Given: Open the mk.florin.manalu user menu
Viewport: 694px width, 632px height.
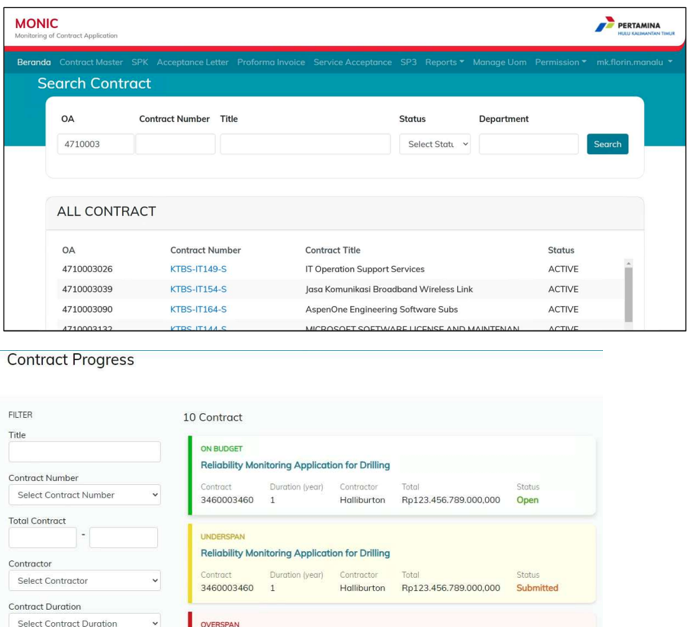Looking at the screenshot, I should click(634, 62).
